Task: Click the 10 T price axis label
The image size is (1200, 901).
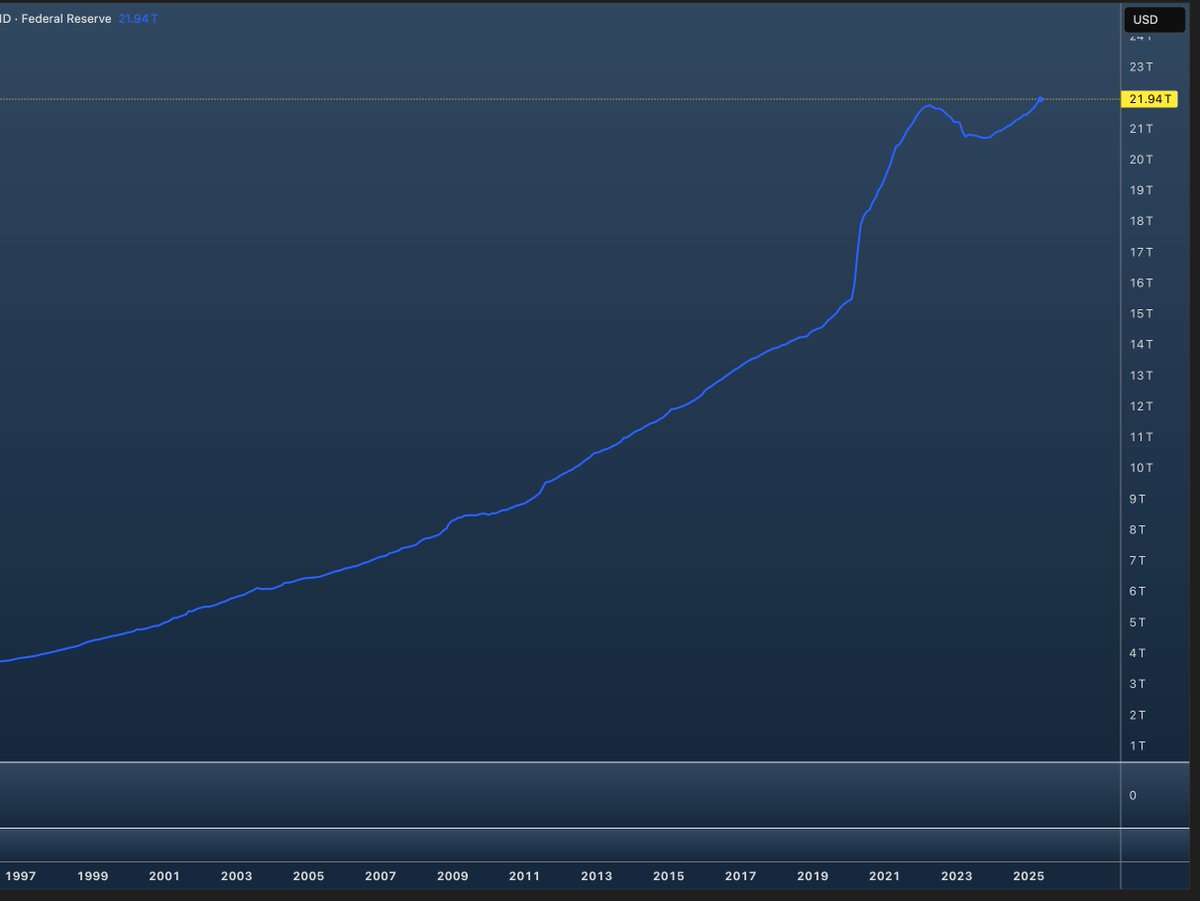Action: click(x=1141, y=468)
